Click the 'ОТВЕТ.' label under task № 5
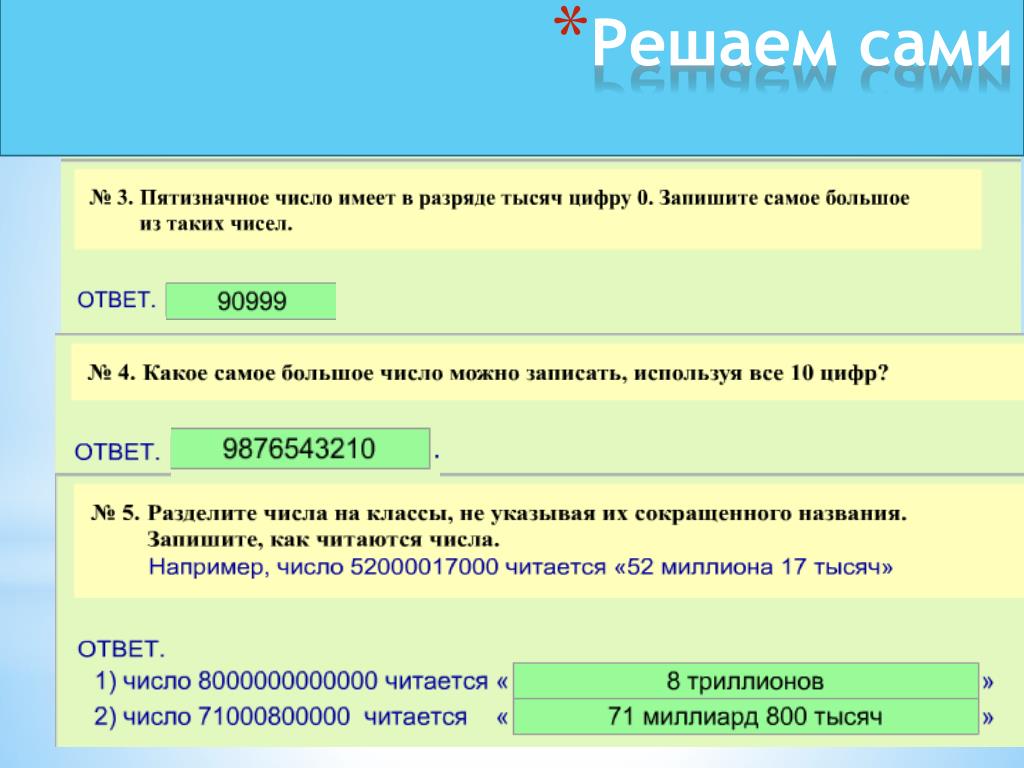Image resolution: width=1024 pixels, height=768 pixels. tap(121, 649)
